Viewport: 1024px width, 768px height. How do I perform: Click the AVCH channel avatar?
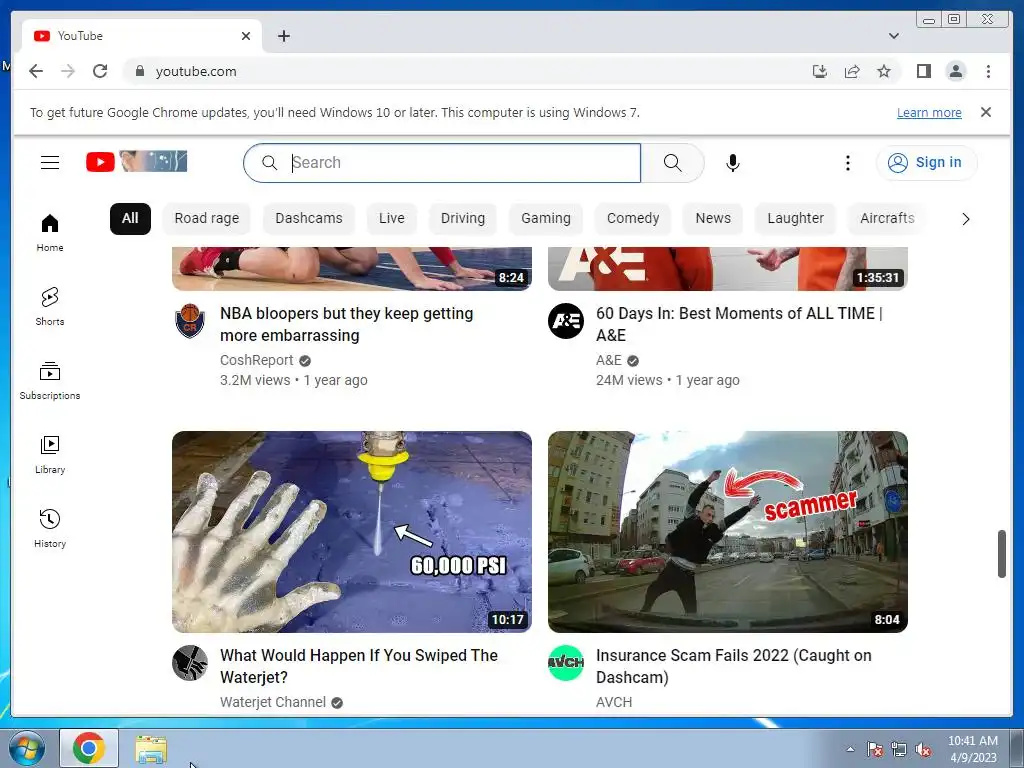[566, 663]
